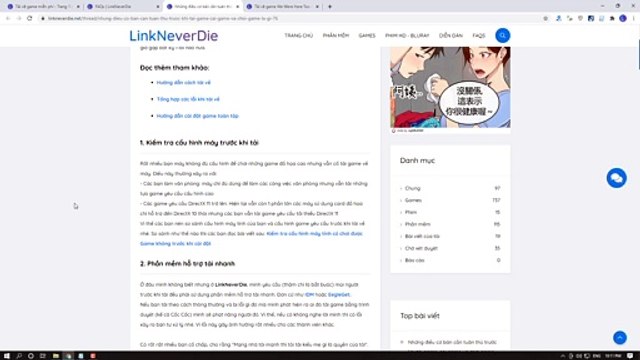640x360 pixels.
Task: Open DIỄN ĐÀN in the navigation
Action: tap(451, 36)
